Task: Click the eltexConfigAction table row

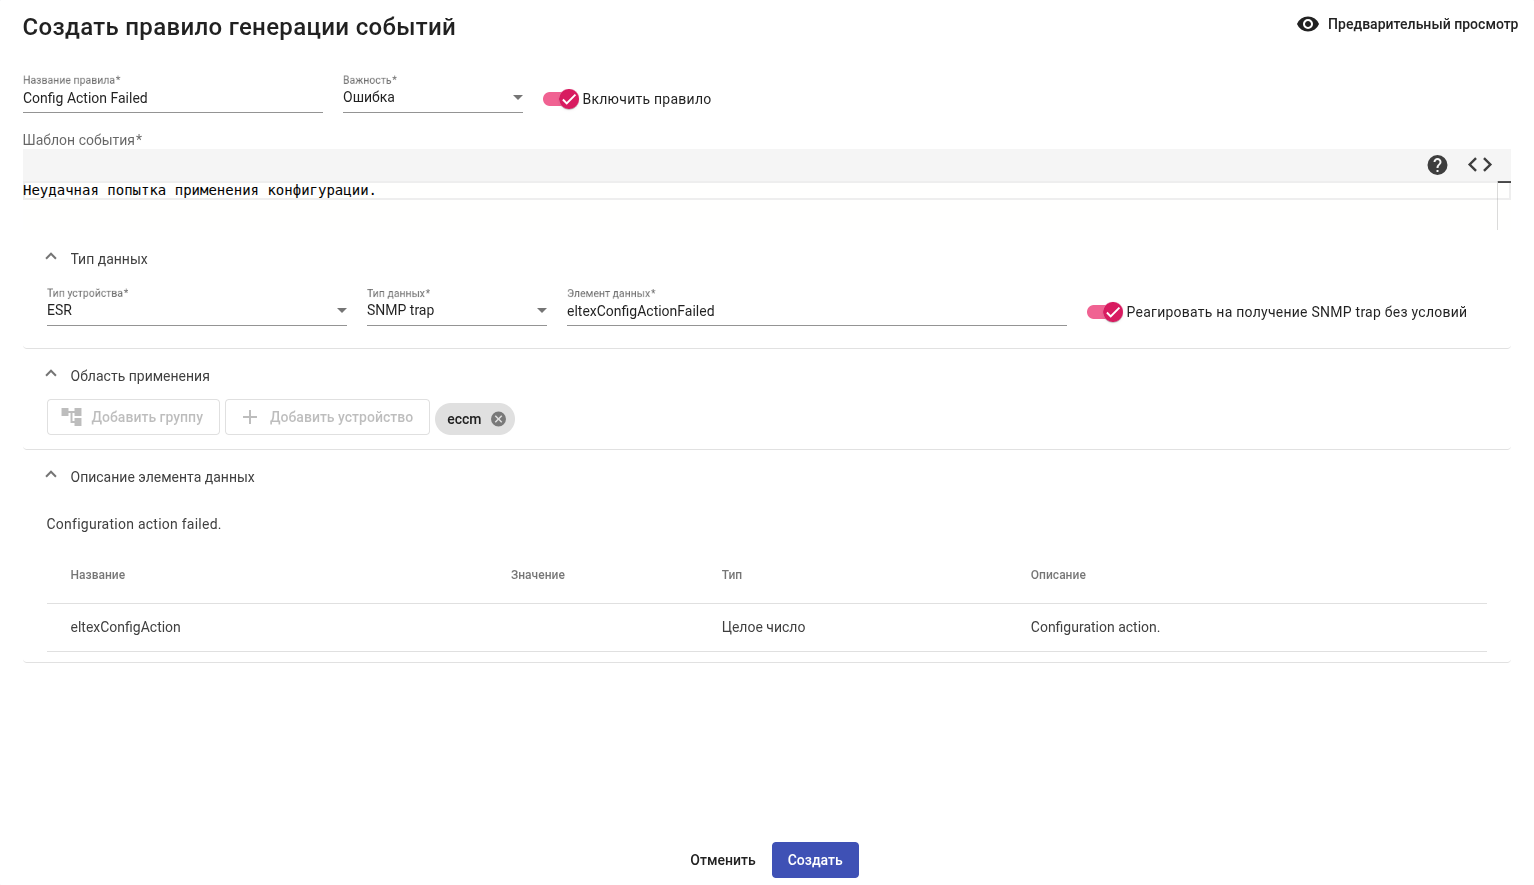Action: (766, 627)
